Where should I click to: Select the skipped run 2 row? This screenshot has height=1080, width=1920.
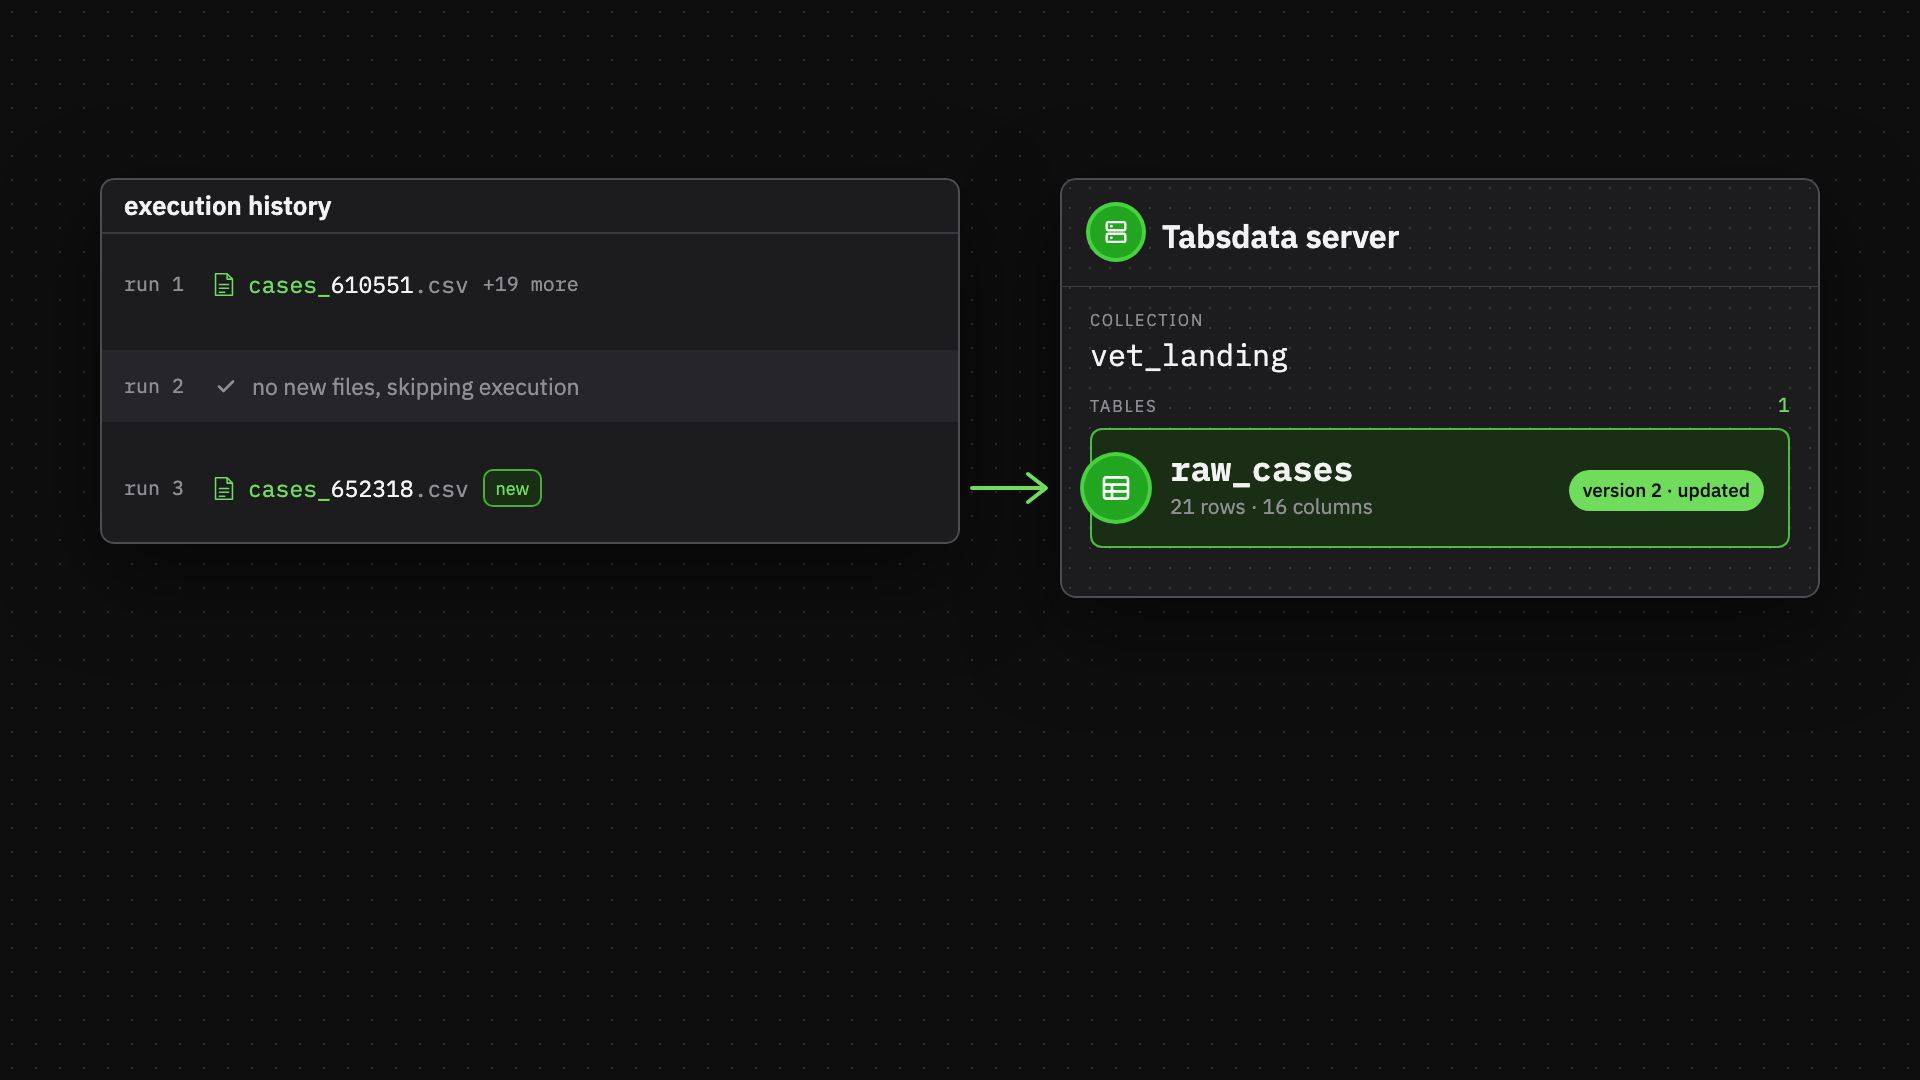click(x=530, y=386)
